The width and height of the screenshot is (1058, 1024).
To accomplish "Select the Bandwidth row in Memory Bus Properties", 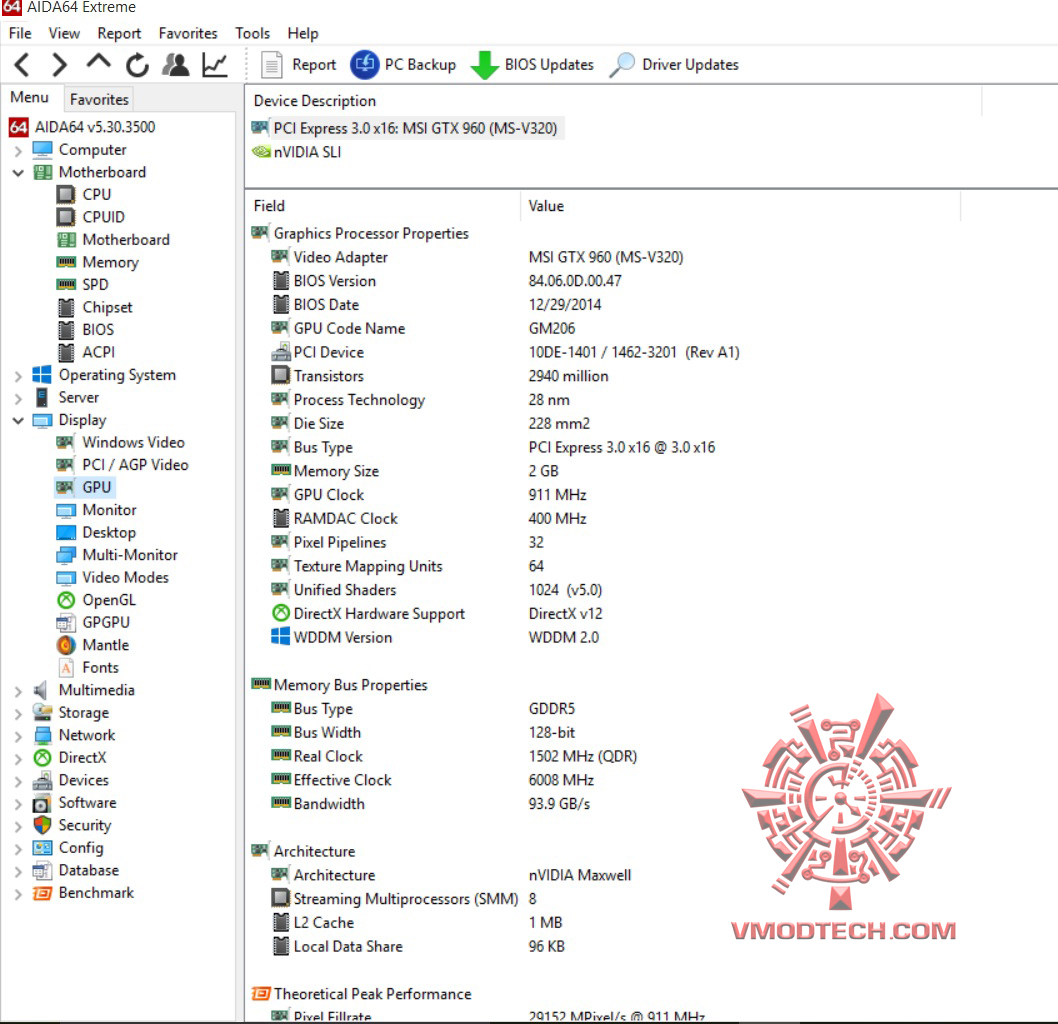I will [430, 804].
